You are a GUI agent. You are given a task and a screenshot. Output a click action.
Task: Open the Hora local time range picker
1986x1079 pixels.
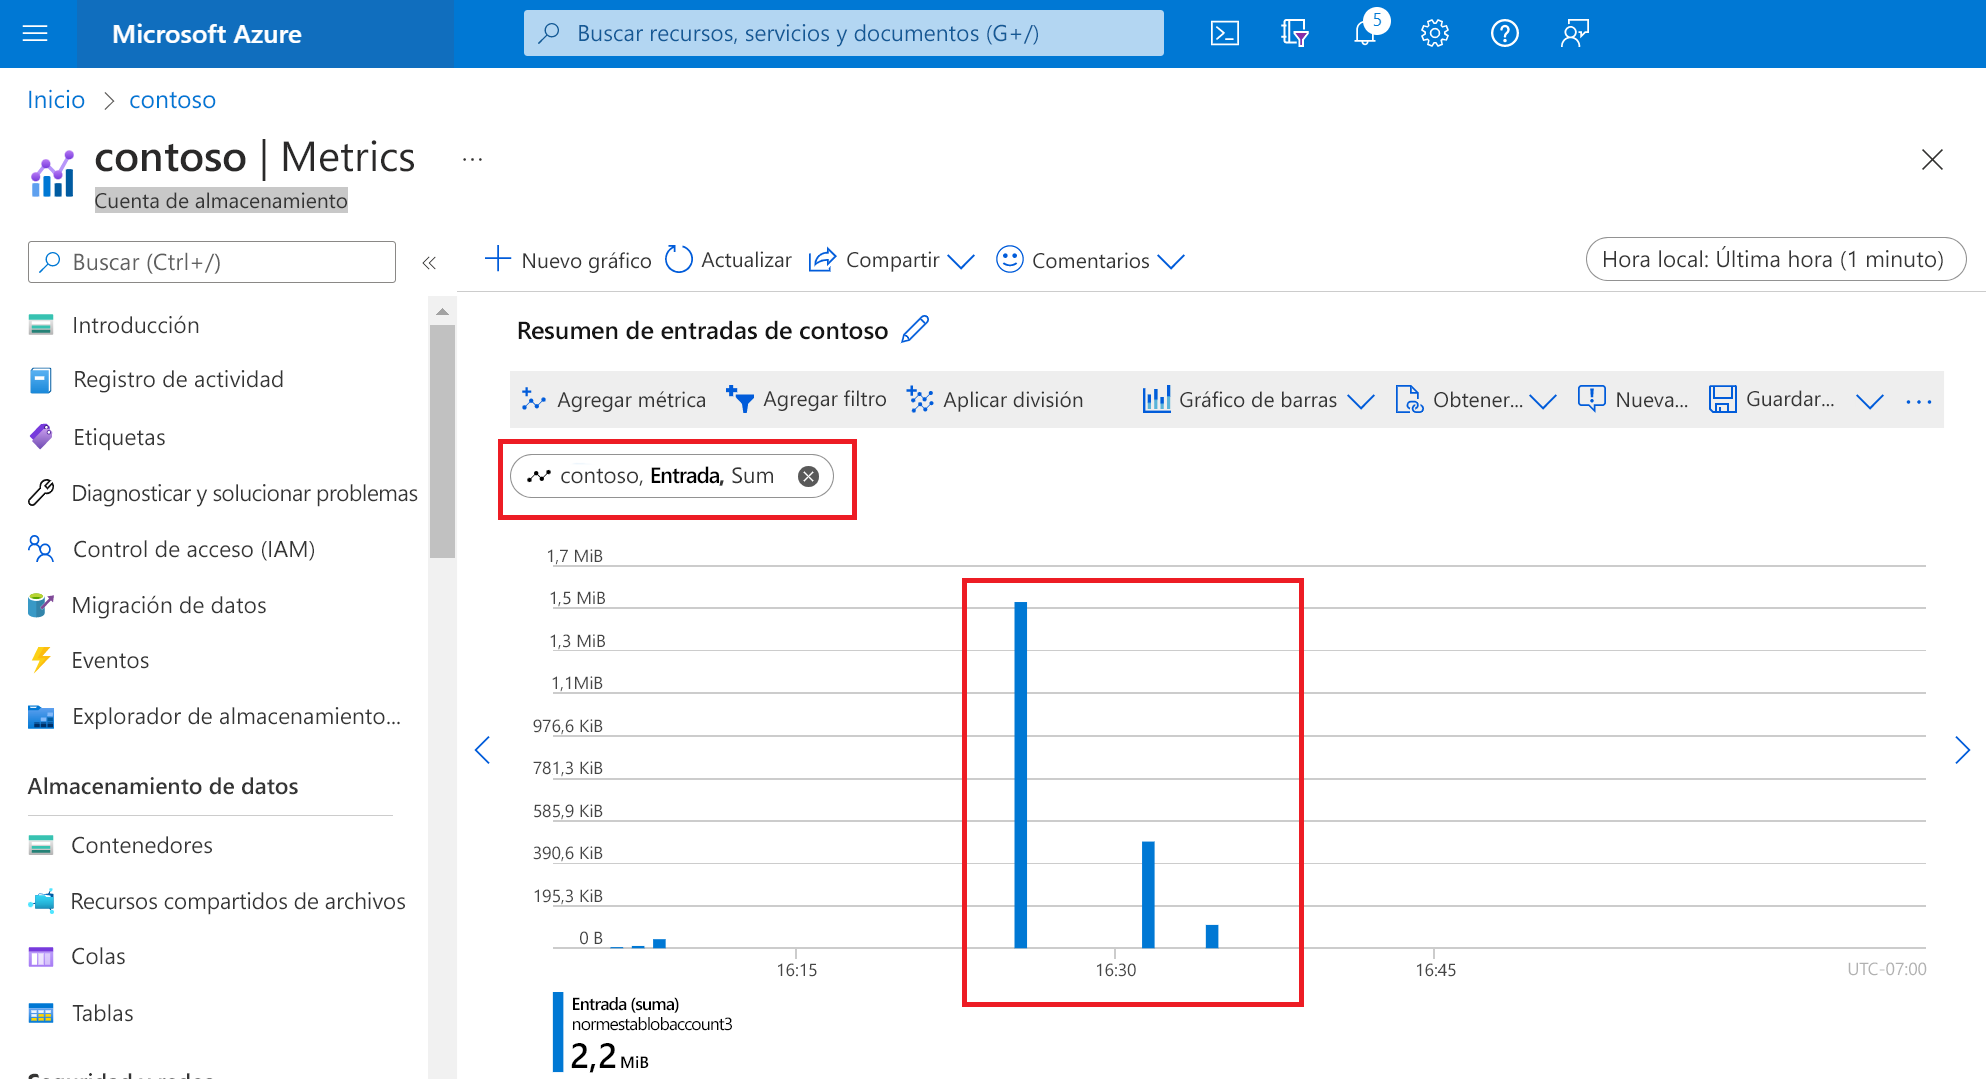[1775, 259]
